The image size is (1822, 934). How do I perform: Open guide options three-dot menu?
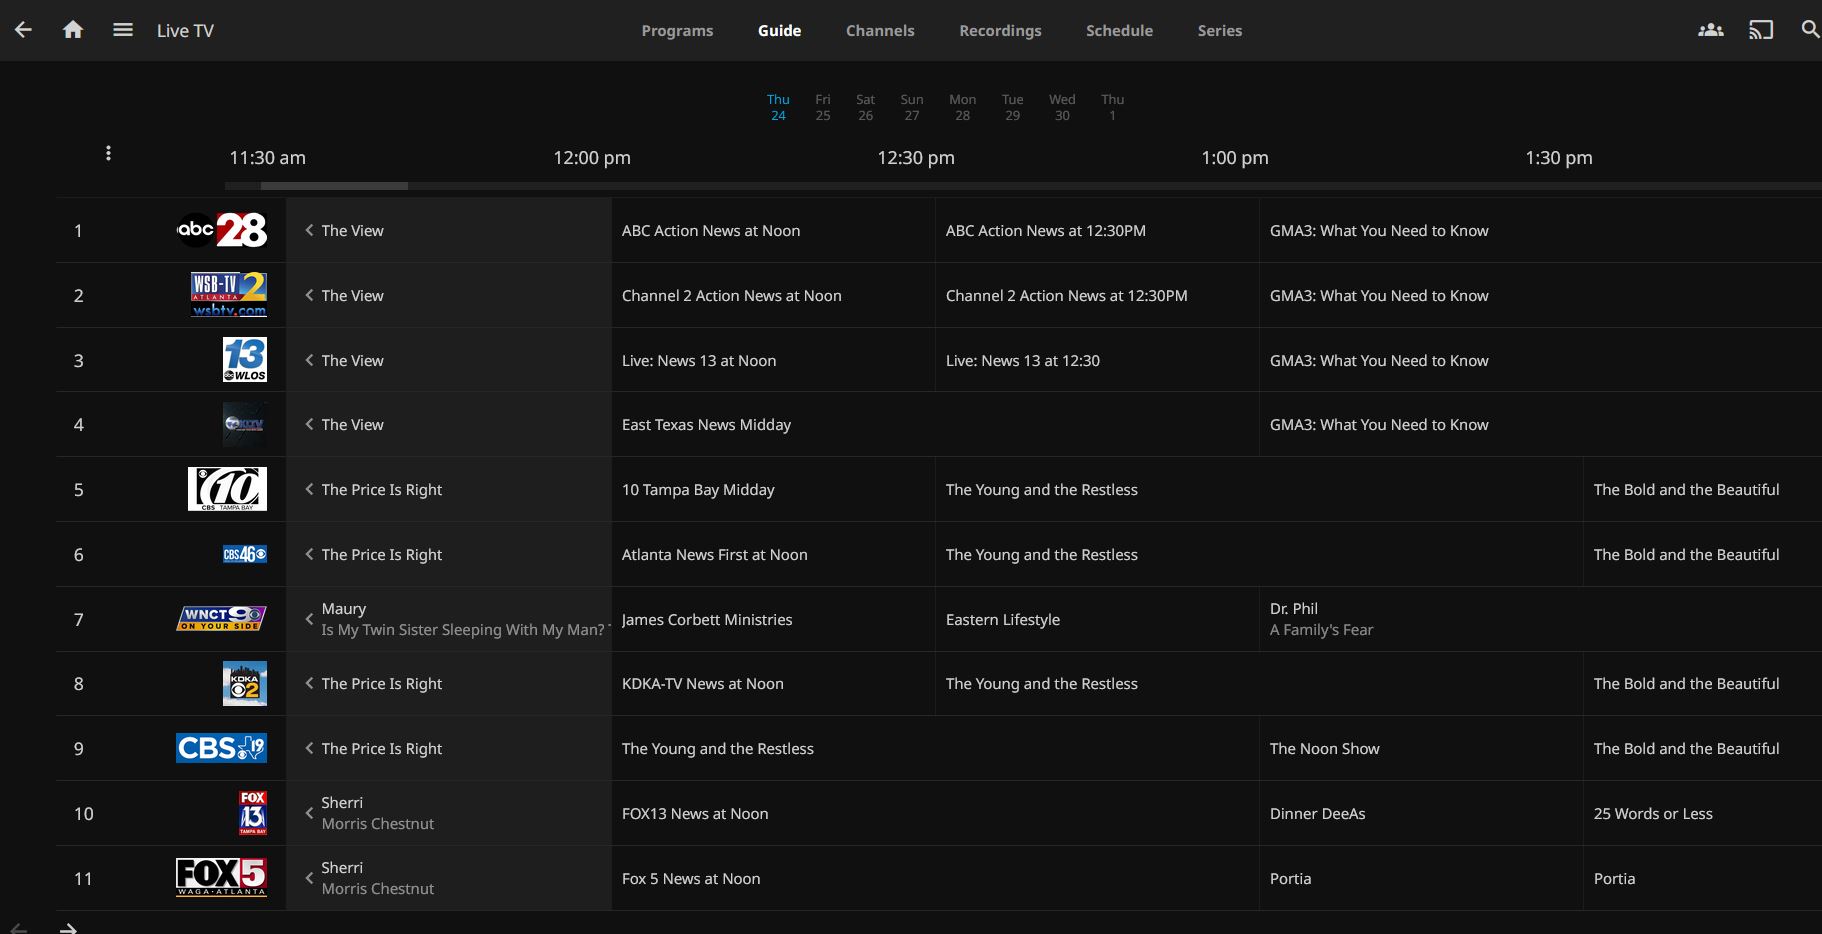point(108,153)
